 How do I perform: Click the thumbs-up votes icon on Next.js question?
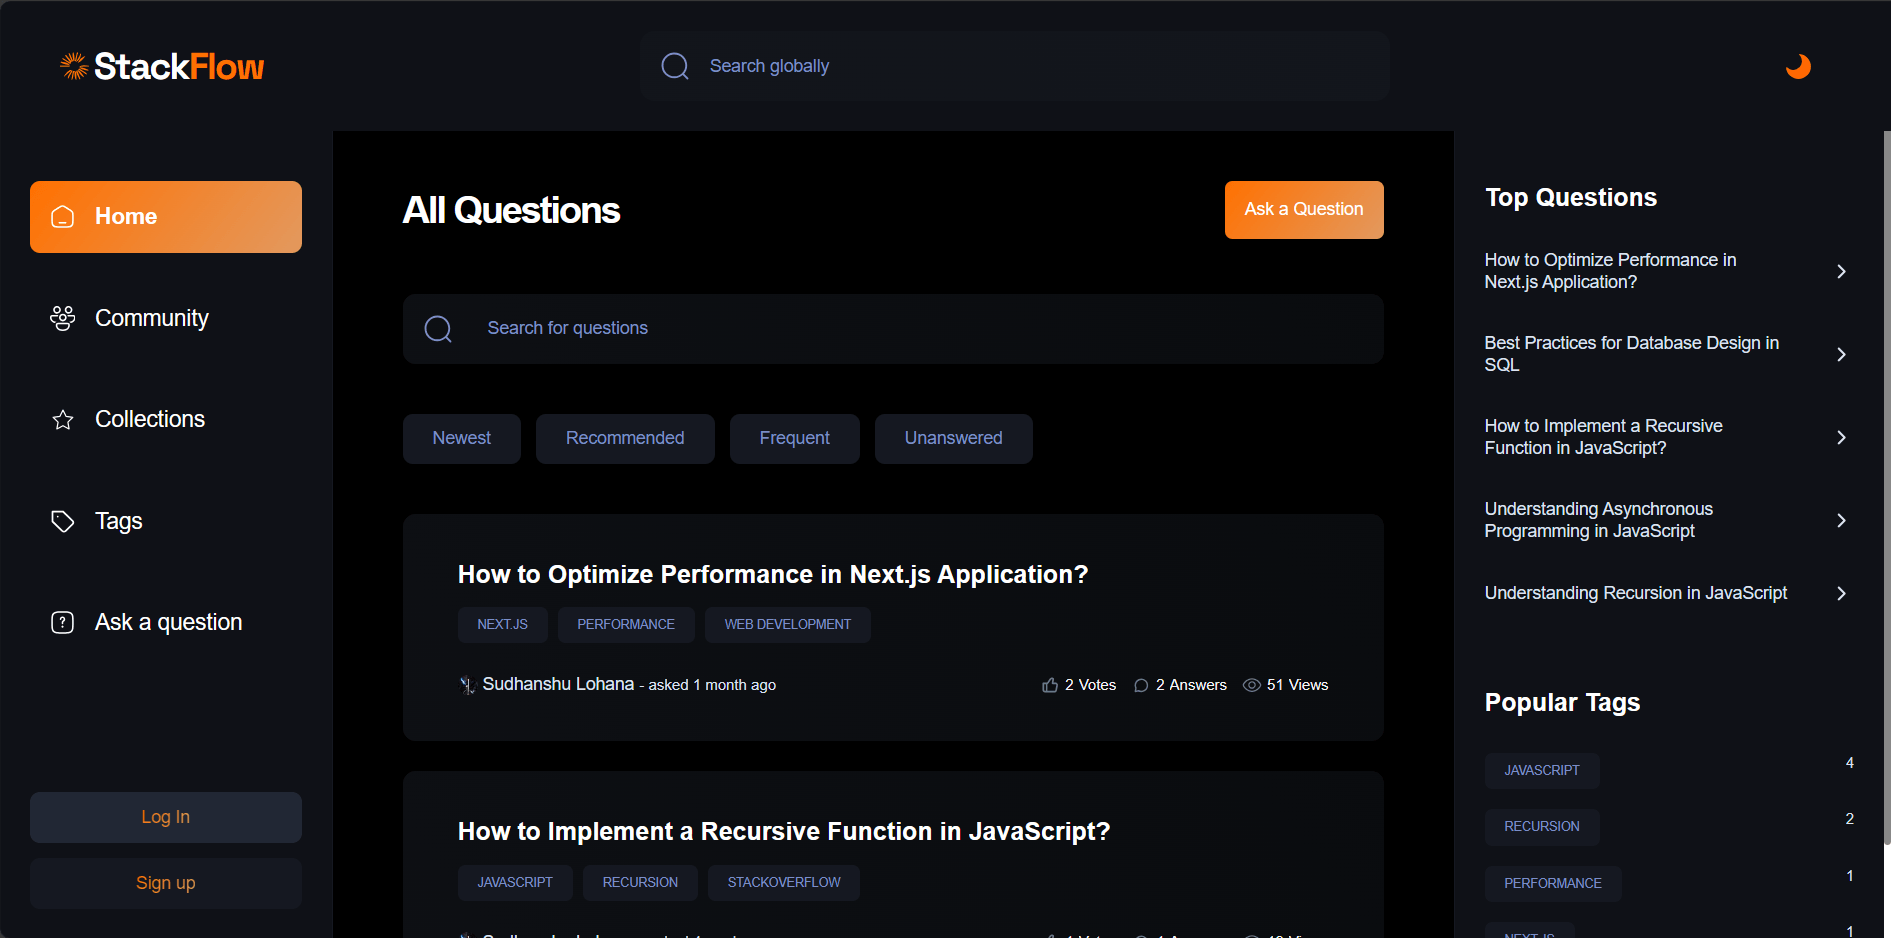(x=1048, y=684)
